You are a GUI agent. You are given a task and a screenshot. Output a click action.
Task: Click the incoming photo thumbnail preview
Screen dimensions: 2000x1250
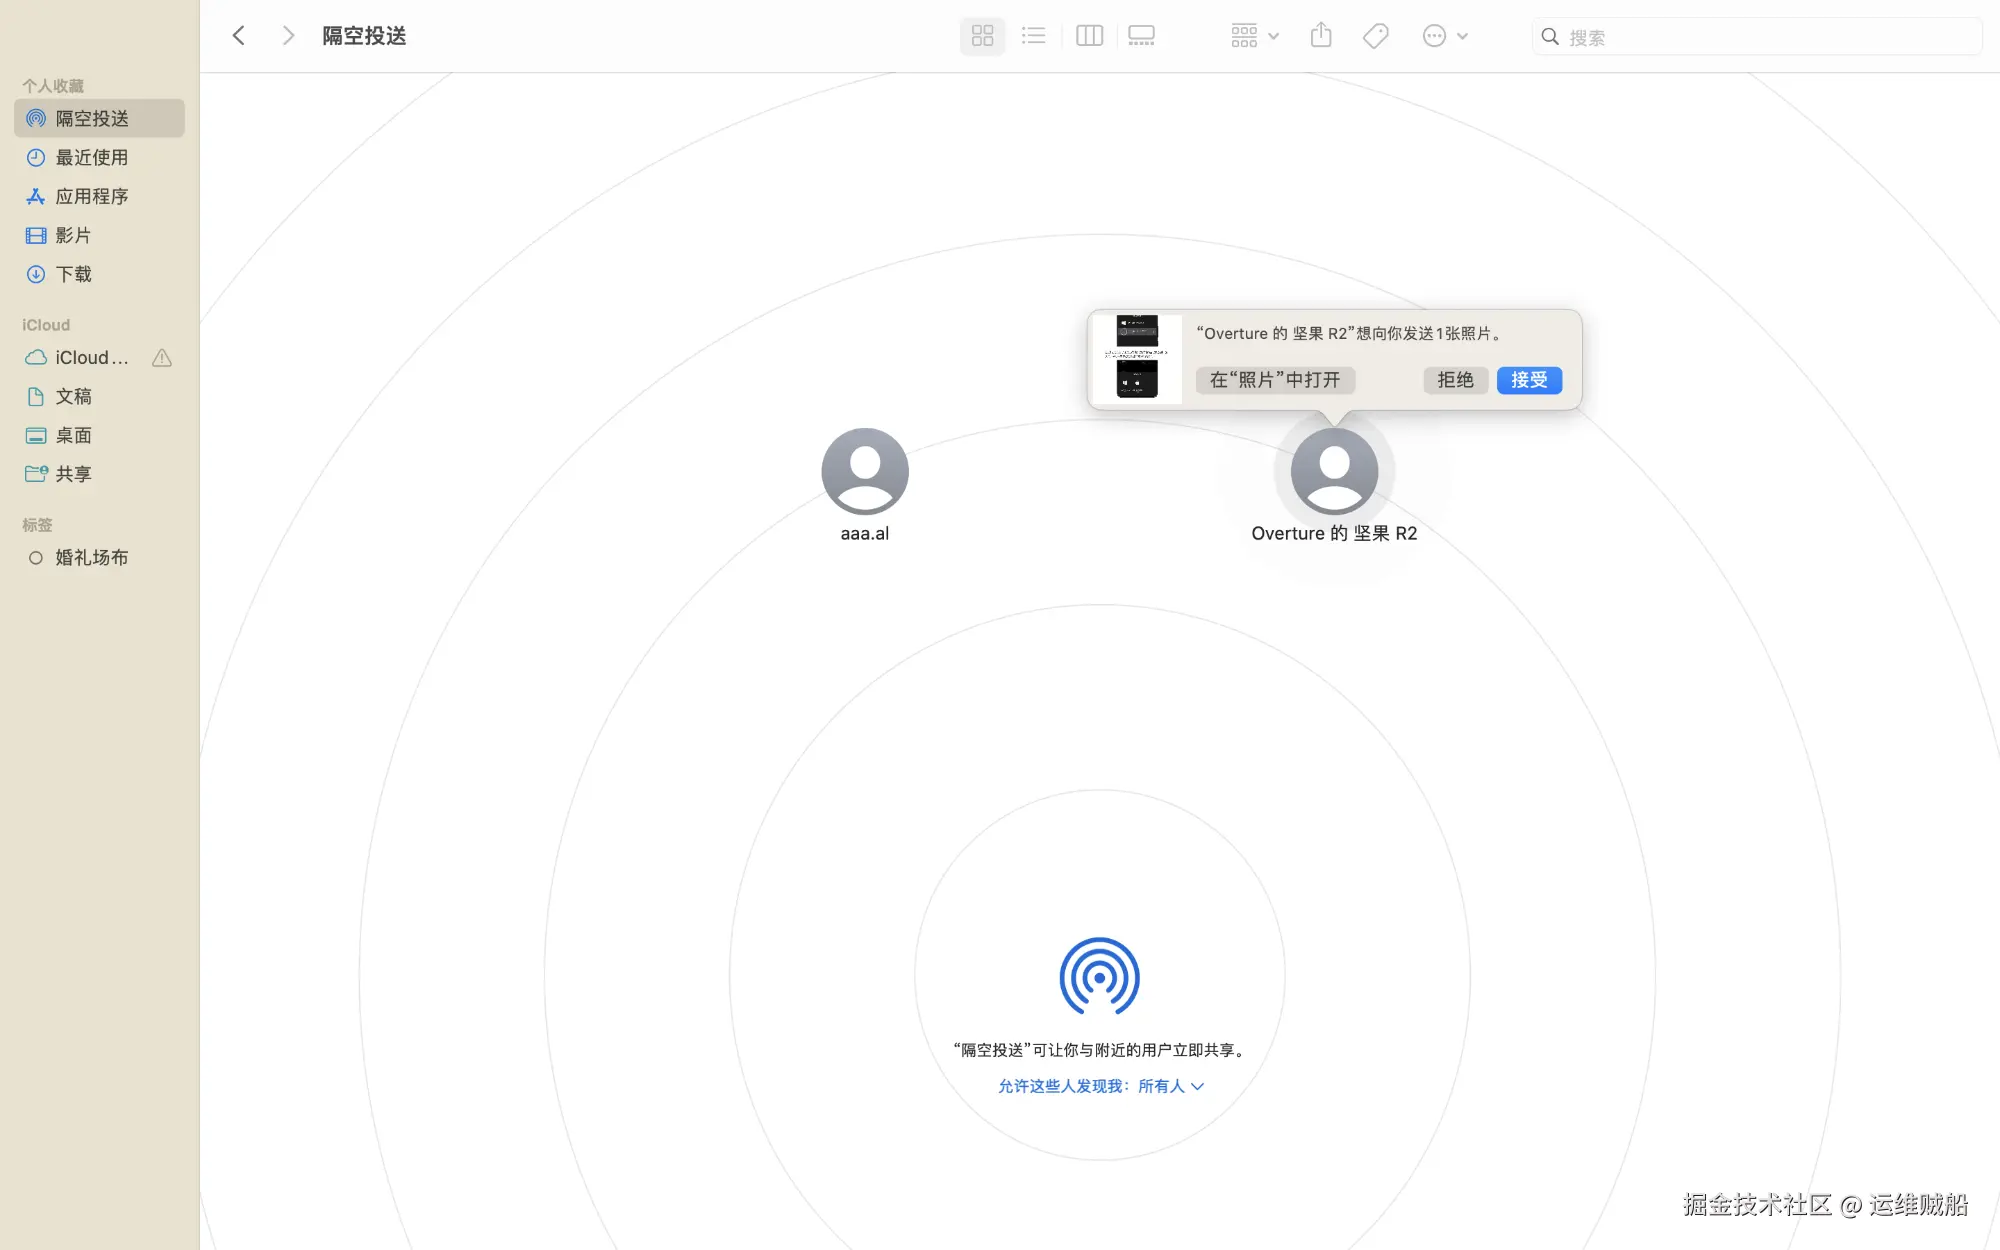point(1137,357)
